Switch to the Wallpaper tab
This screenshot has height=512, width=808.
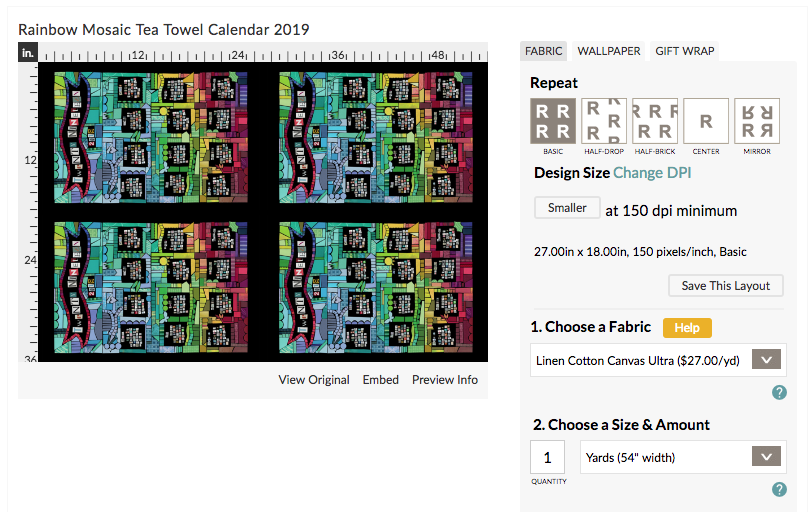click(609, 51)
